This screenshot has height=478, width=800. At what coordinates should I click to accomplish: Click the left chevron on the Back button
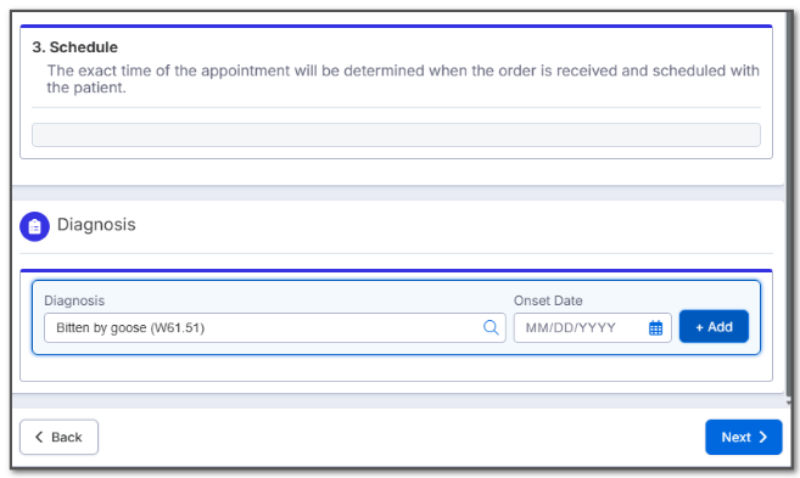[39, 437]
